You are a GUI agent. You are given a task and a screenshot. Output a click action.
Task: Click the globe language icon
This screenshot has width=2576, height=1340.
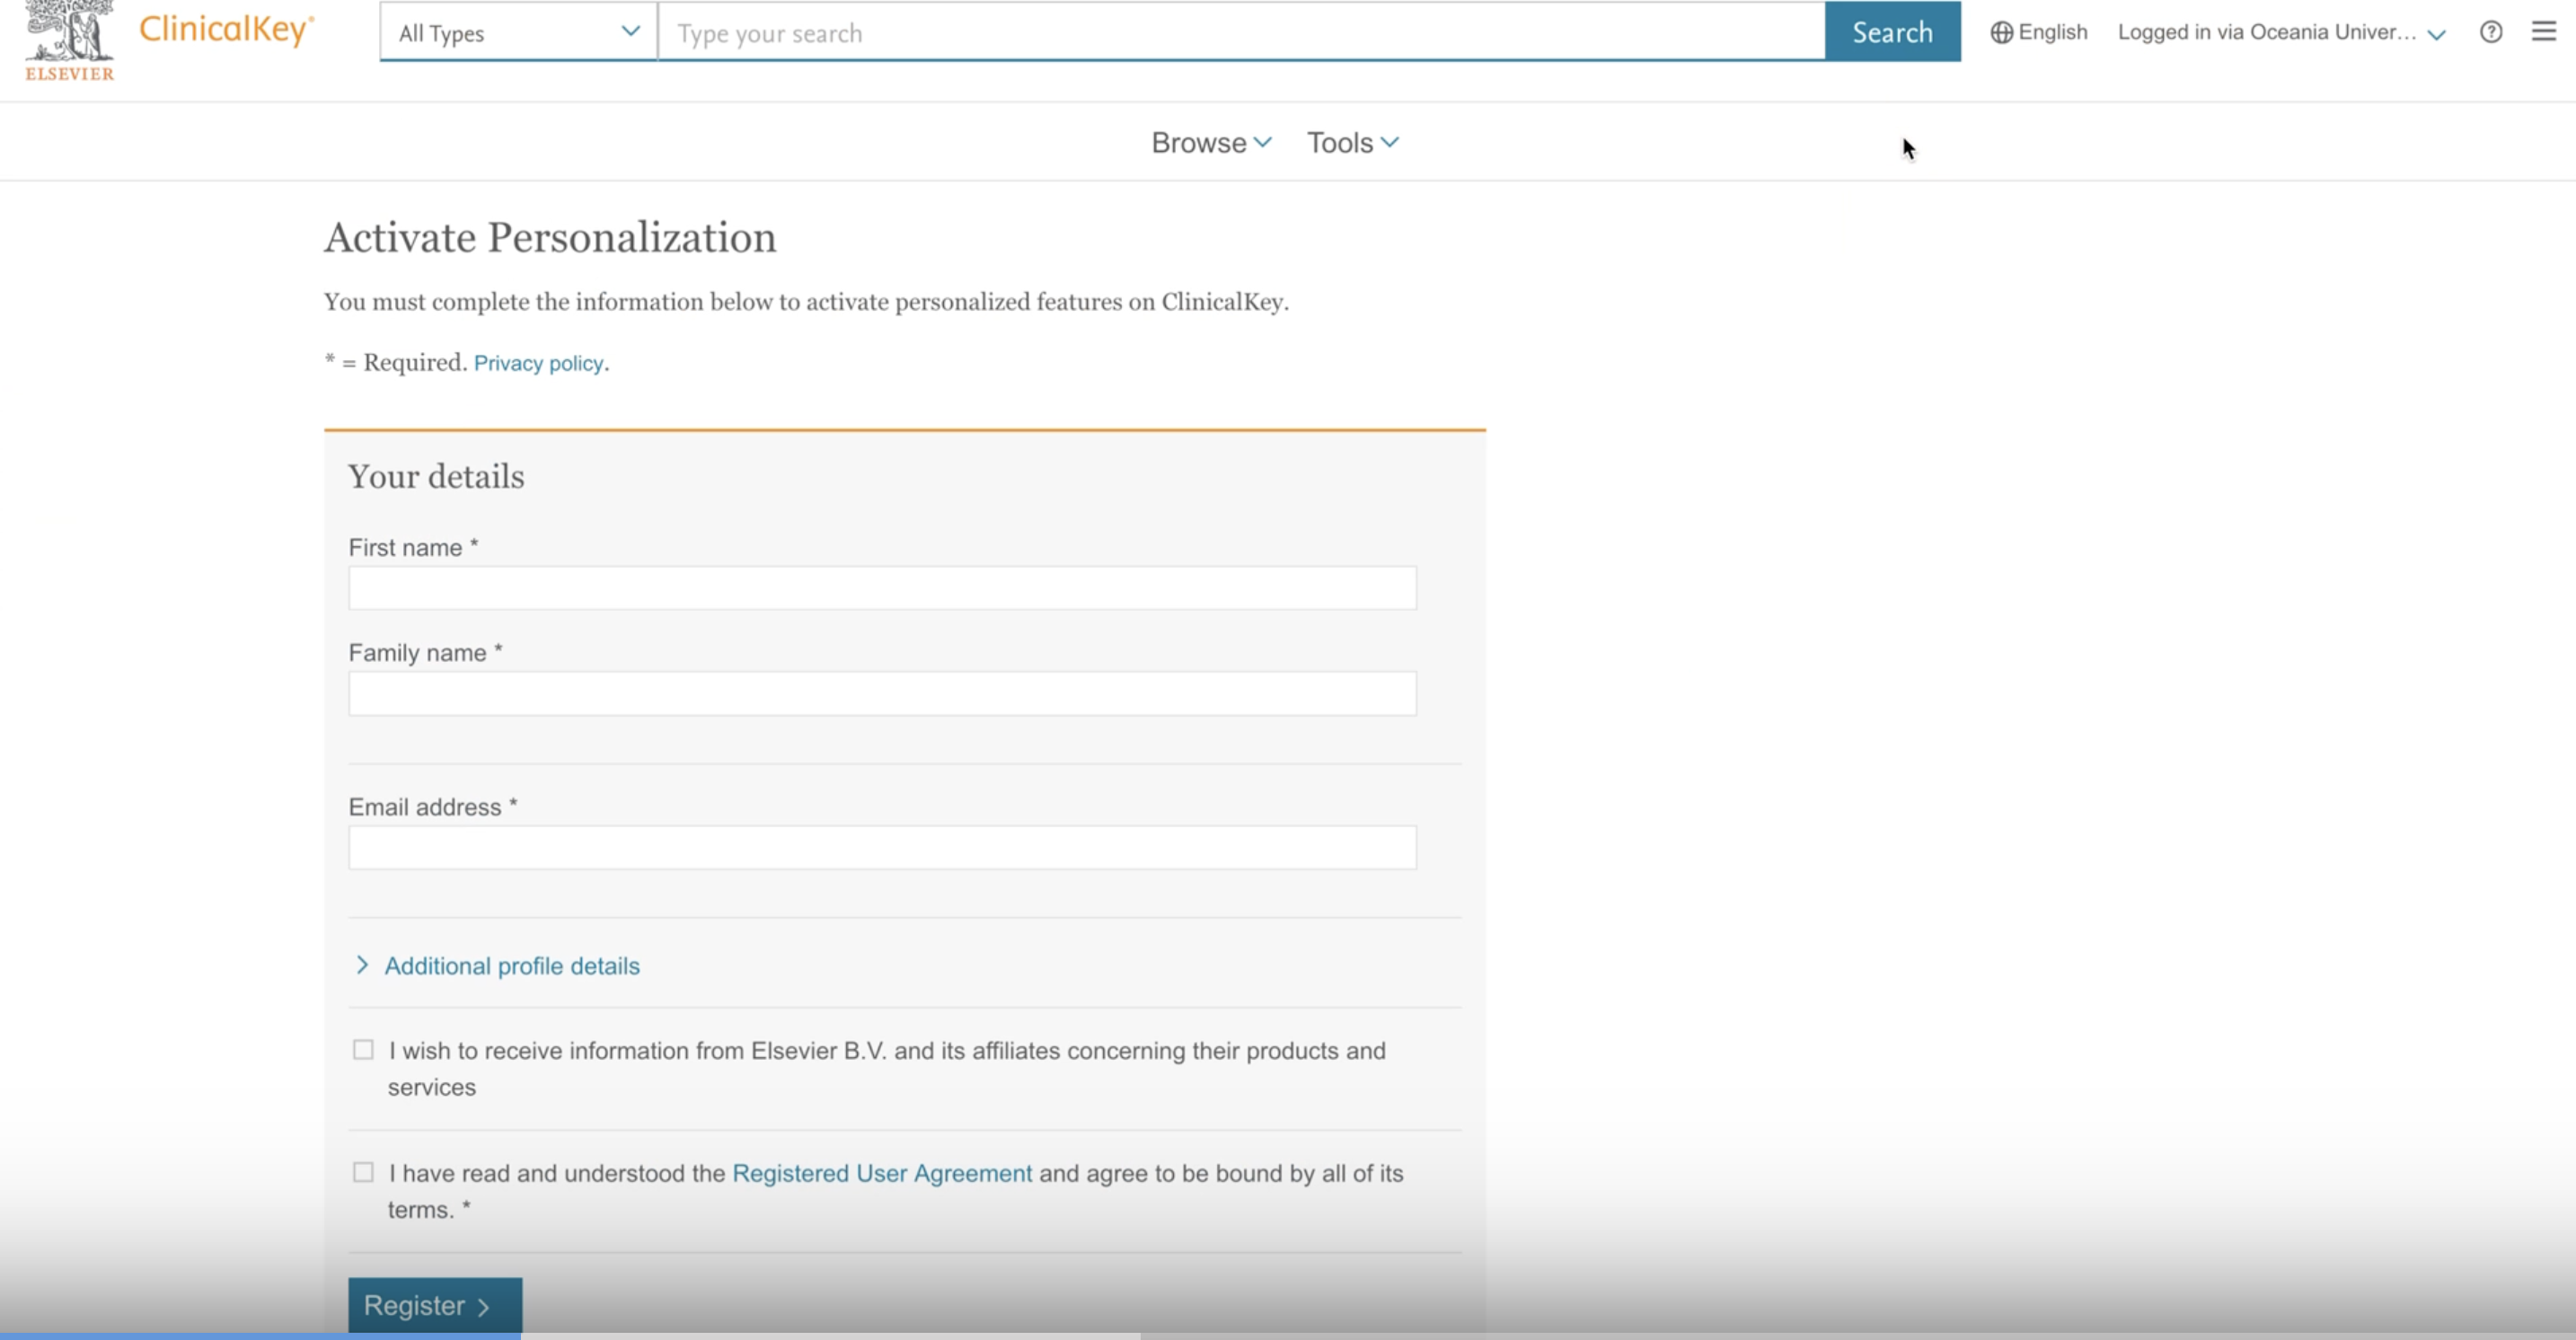pos(2001,32)
